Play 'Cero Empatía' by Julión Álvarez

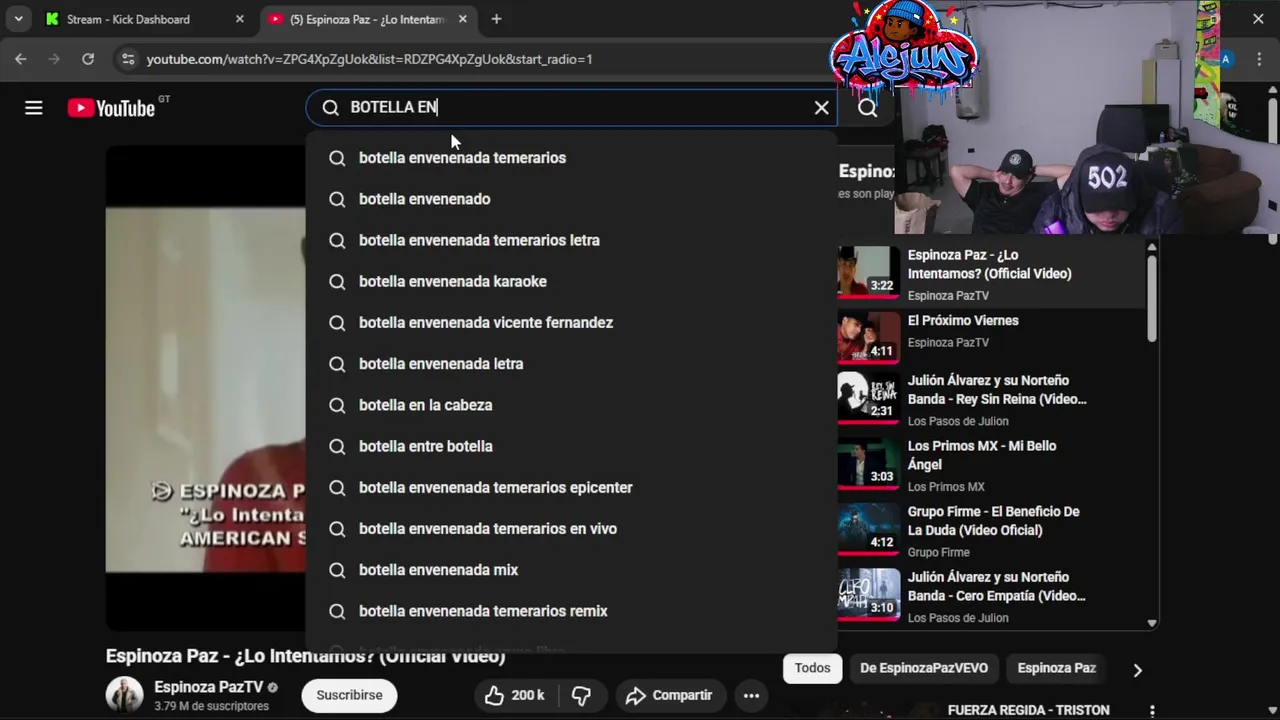tap(990, 596)
